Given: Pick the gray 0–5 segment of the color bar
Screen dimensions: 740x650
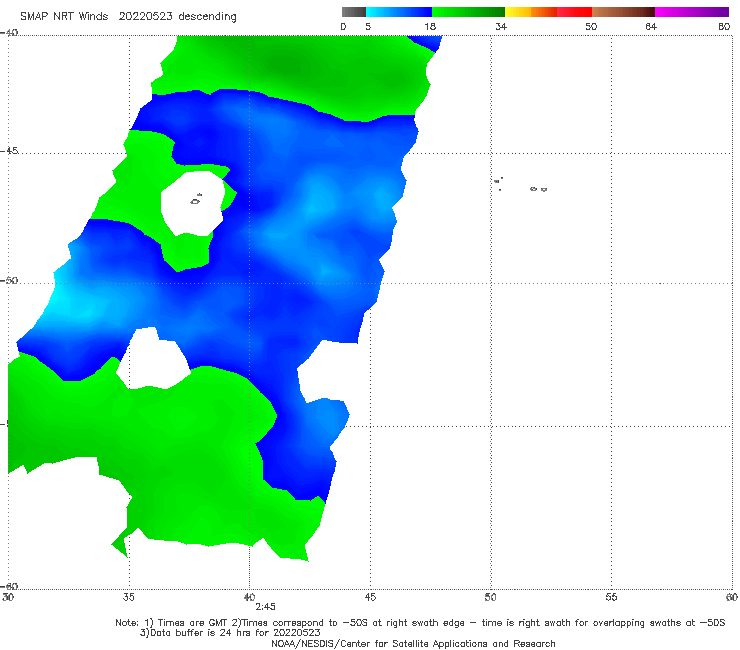Looking at the screenshot, I should [354, 12].
